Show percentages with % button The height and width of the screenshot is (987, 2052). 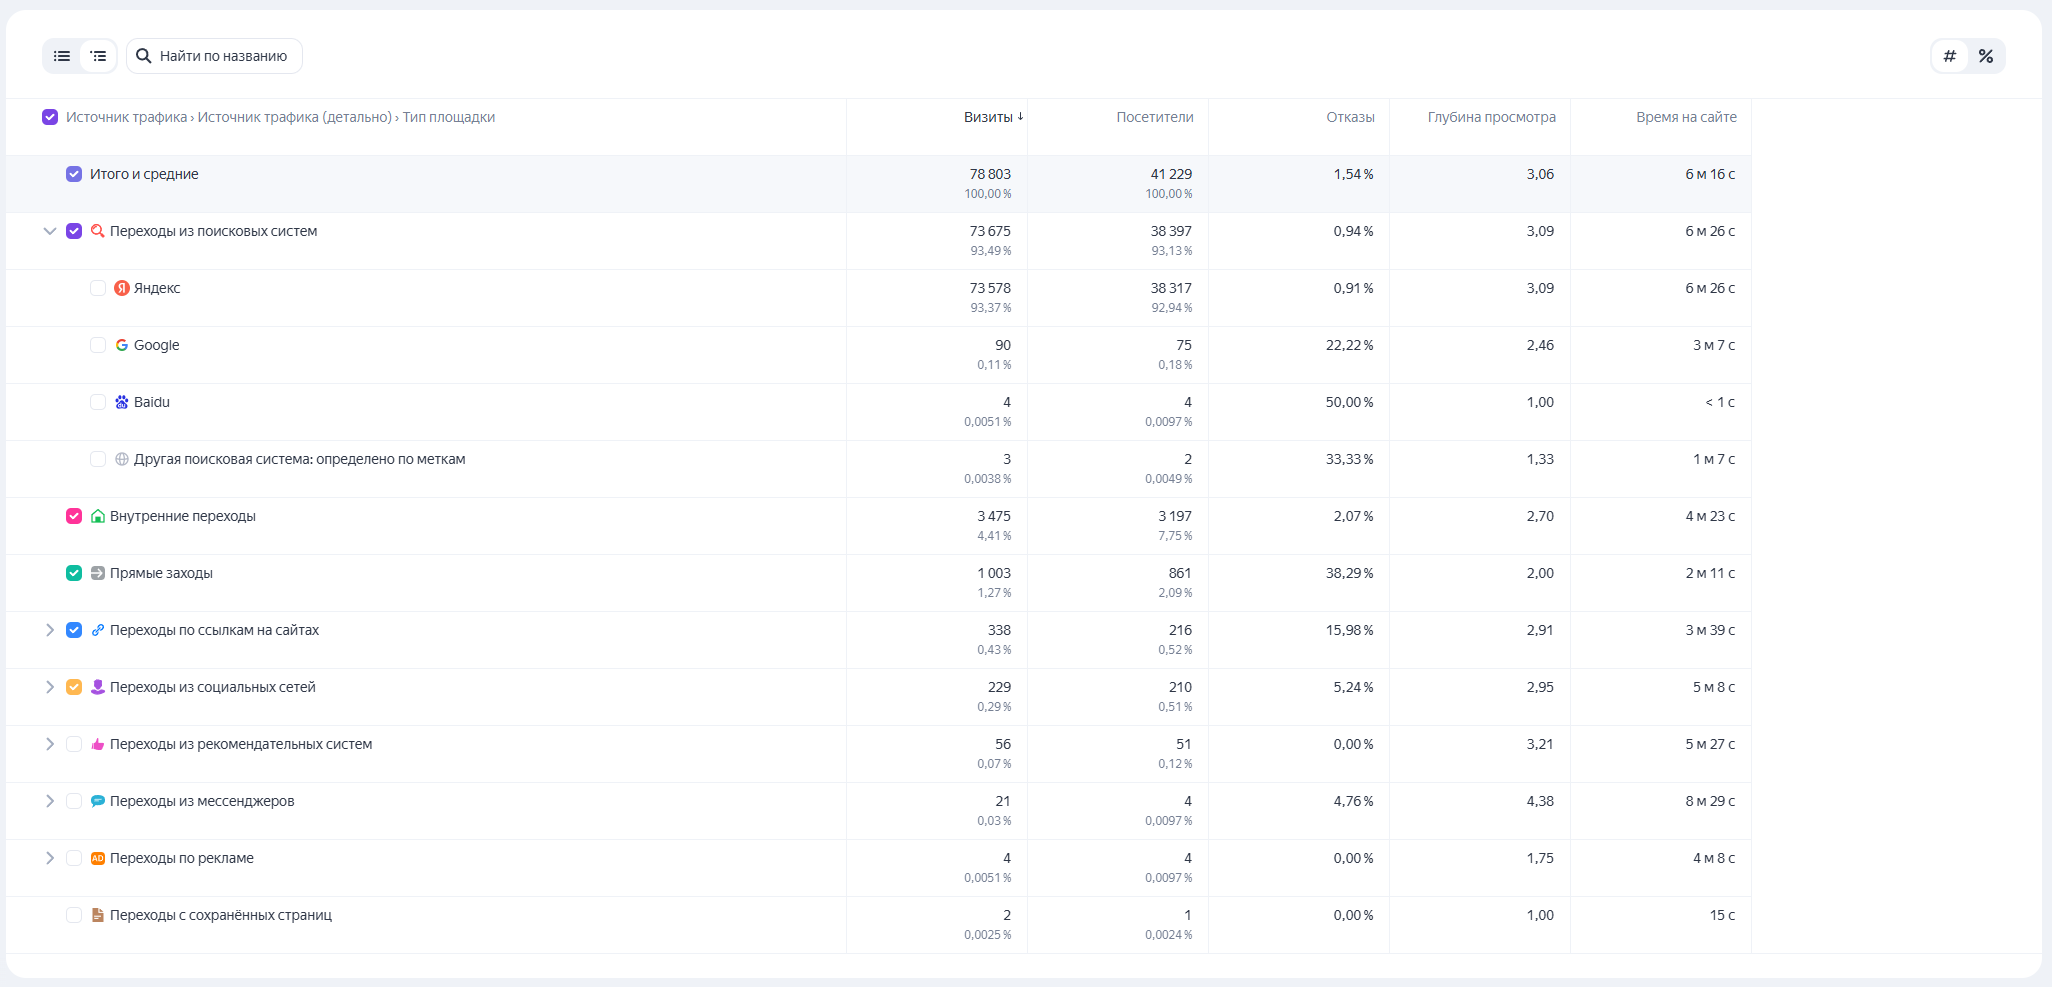[x=1986, y=56]
